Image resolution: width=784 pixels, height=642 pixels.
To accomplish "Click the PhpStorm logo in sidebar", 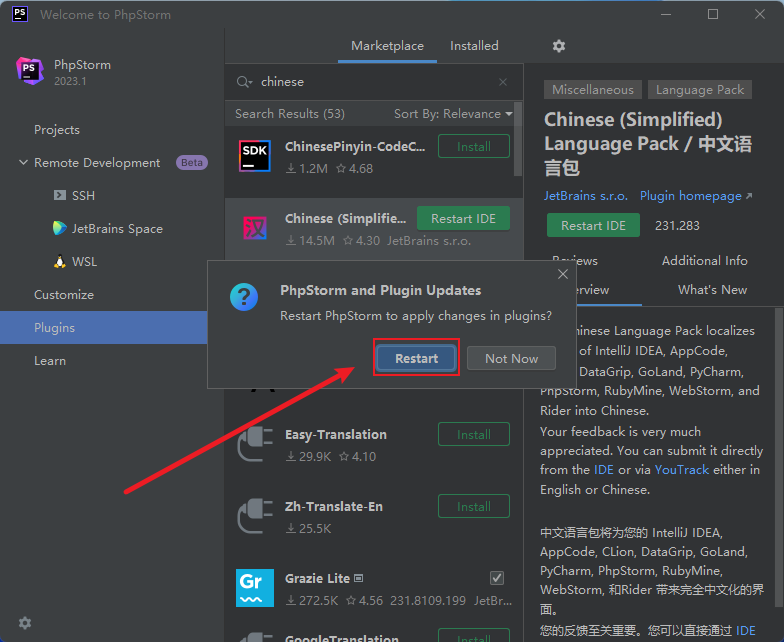I will click(x=30, y=70).
